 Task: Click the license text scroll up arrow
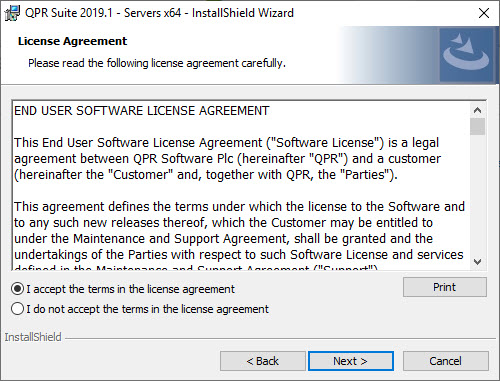(x=477, y=110)
